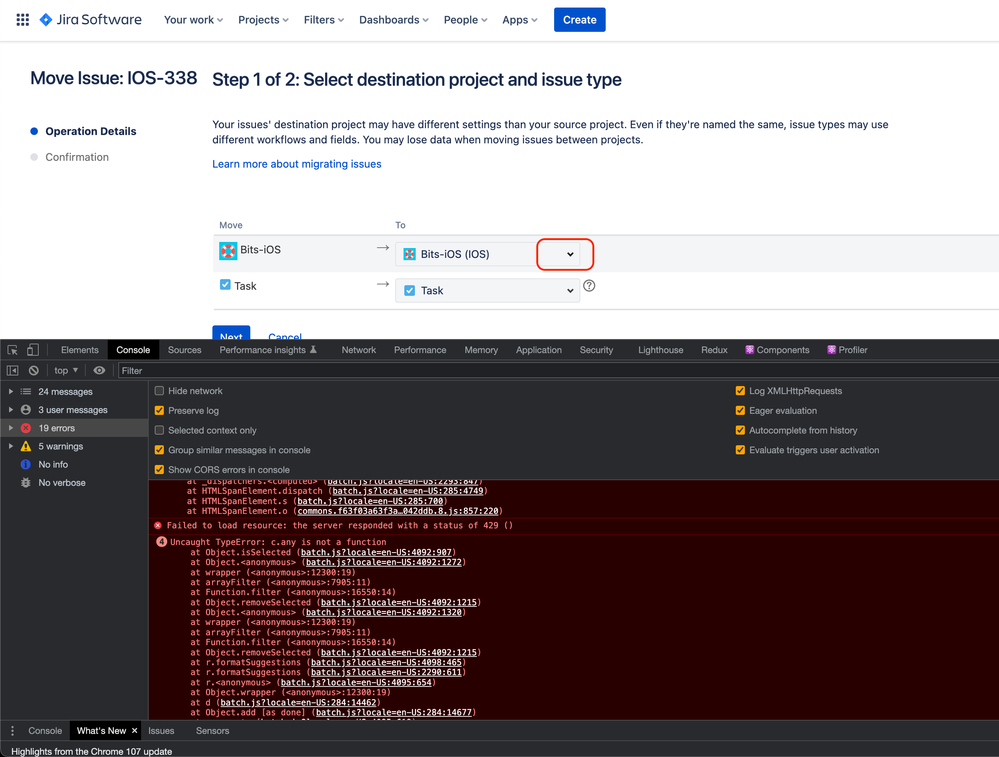This screenshot has height=757, width=999.
Task: Activate the DevTools inspect element picker icon
Action: coord(12,350)
